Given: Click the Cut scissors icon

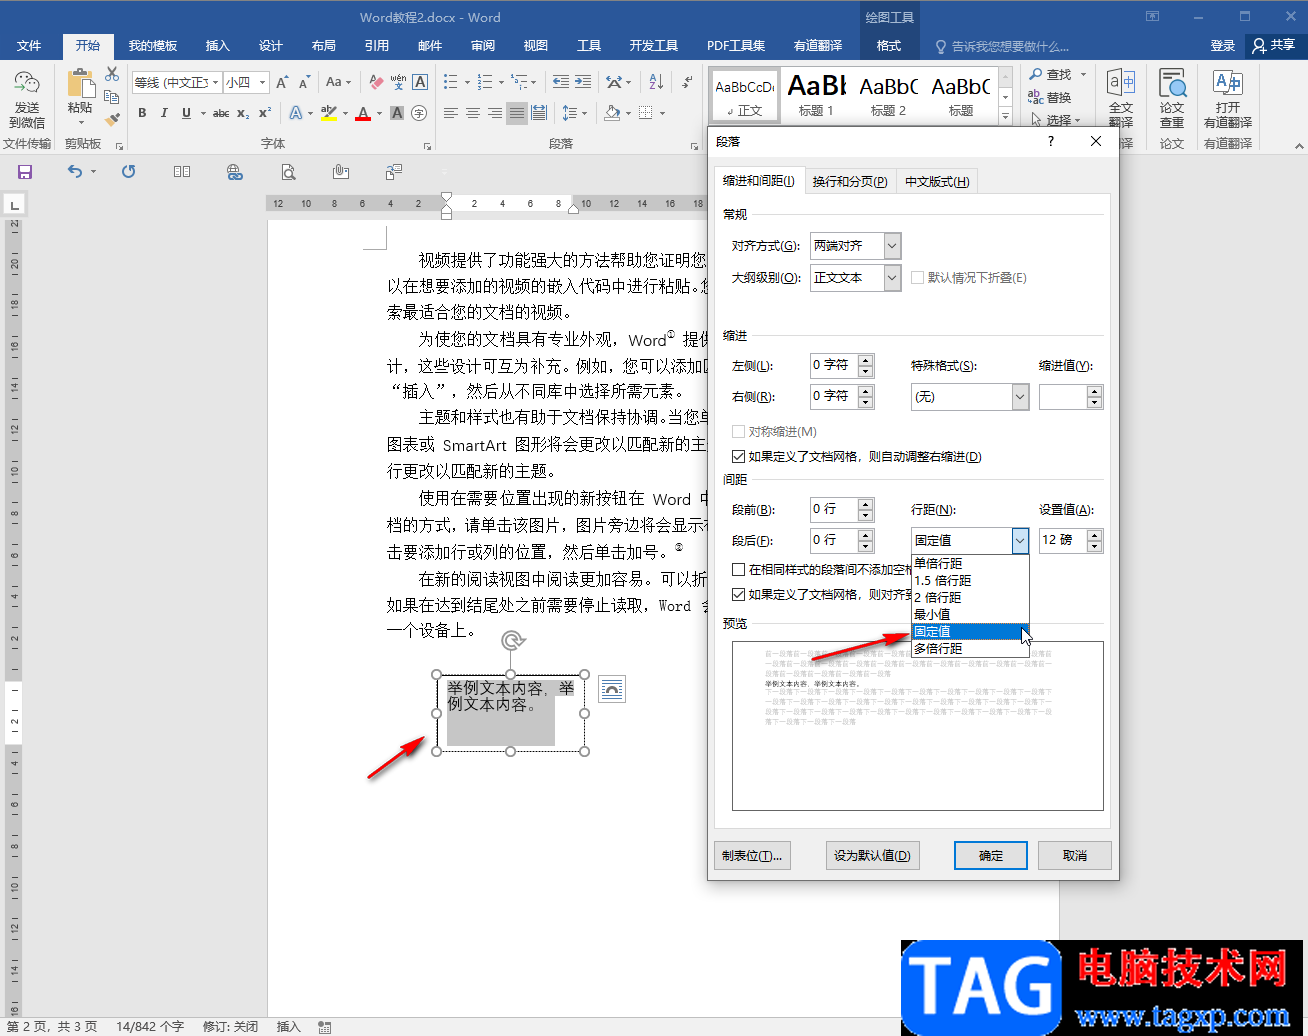Looking at the screenshot, I should 112,75.
